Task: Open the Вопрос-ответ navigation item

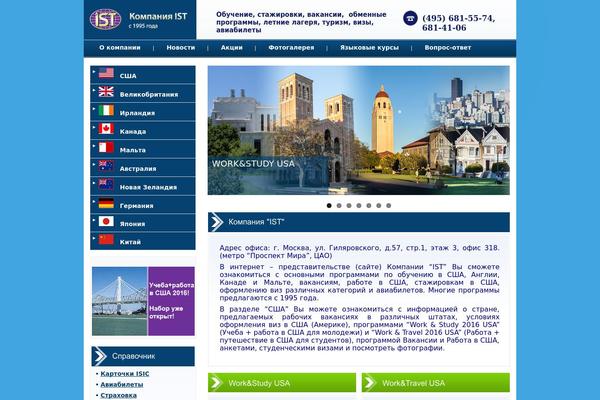Action: coord(448,48)
